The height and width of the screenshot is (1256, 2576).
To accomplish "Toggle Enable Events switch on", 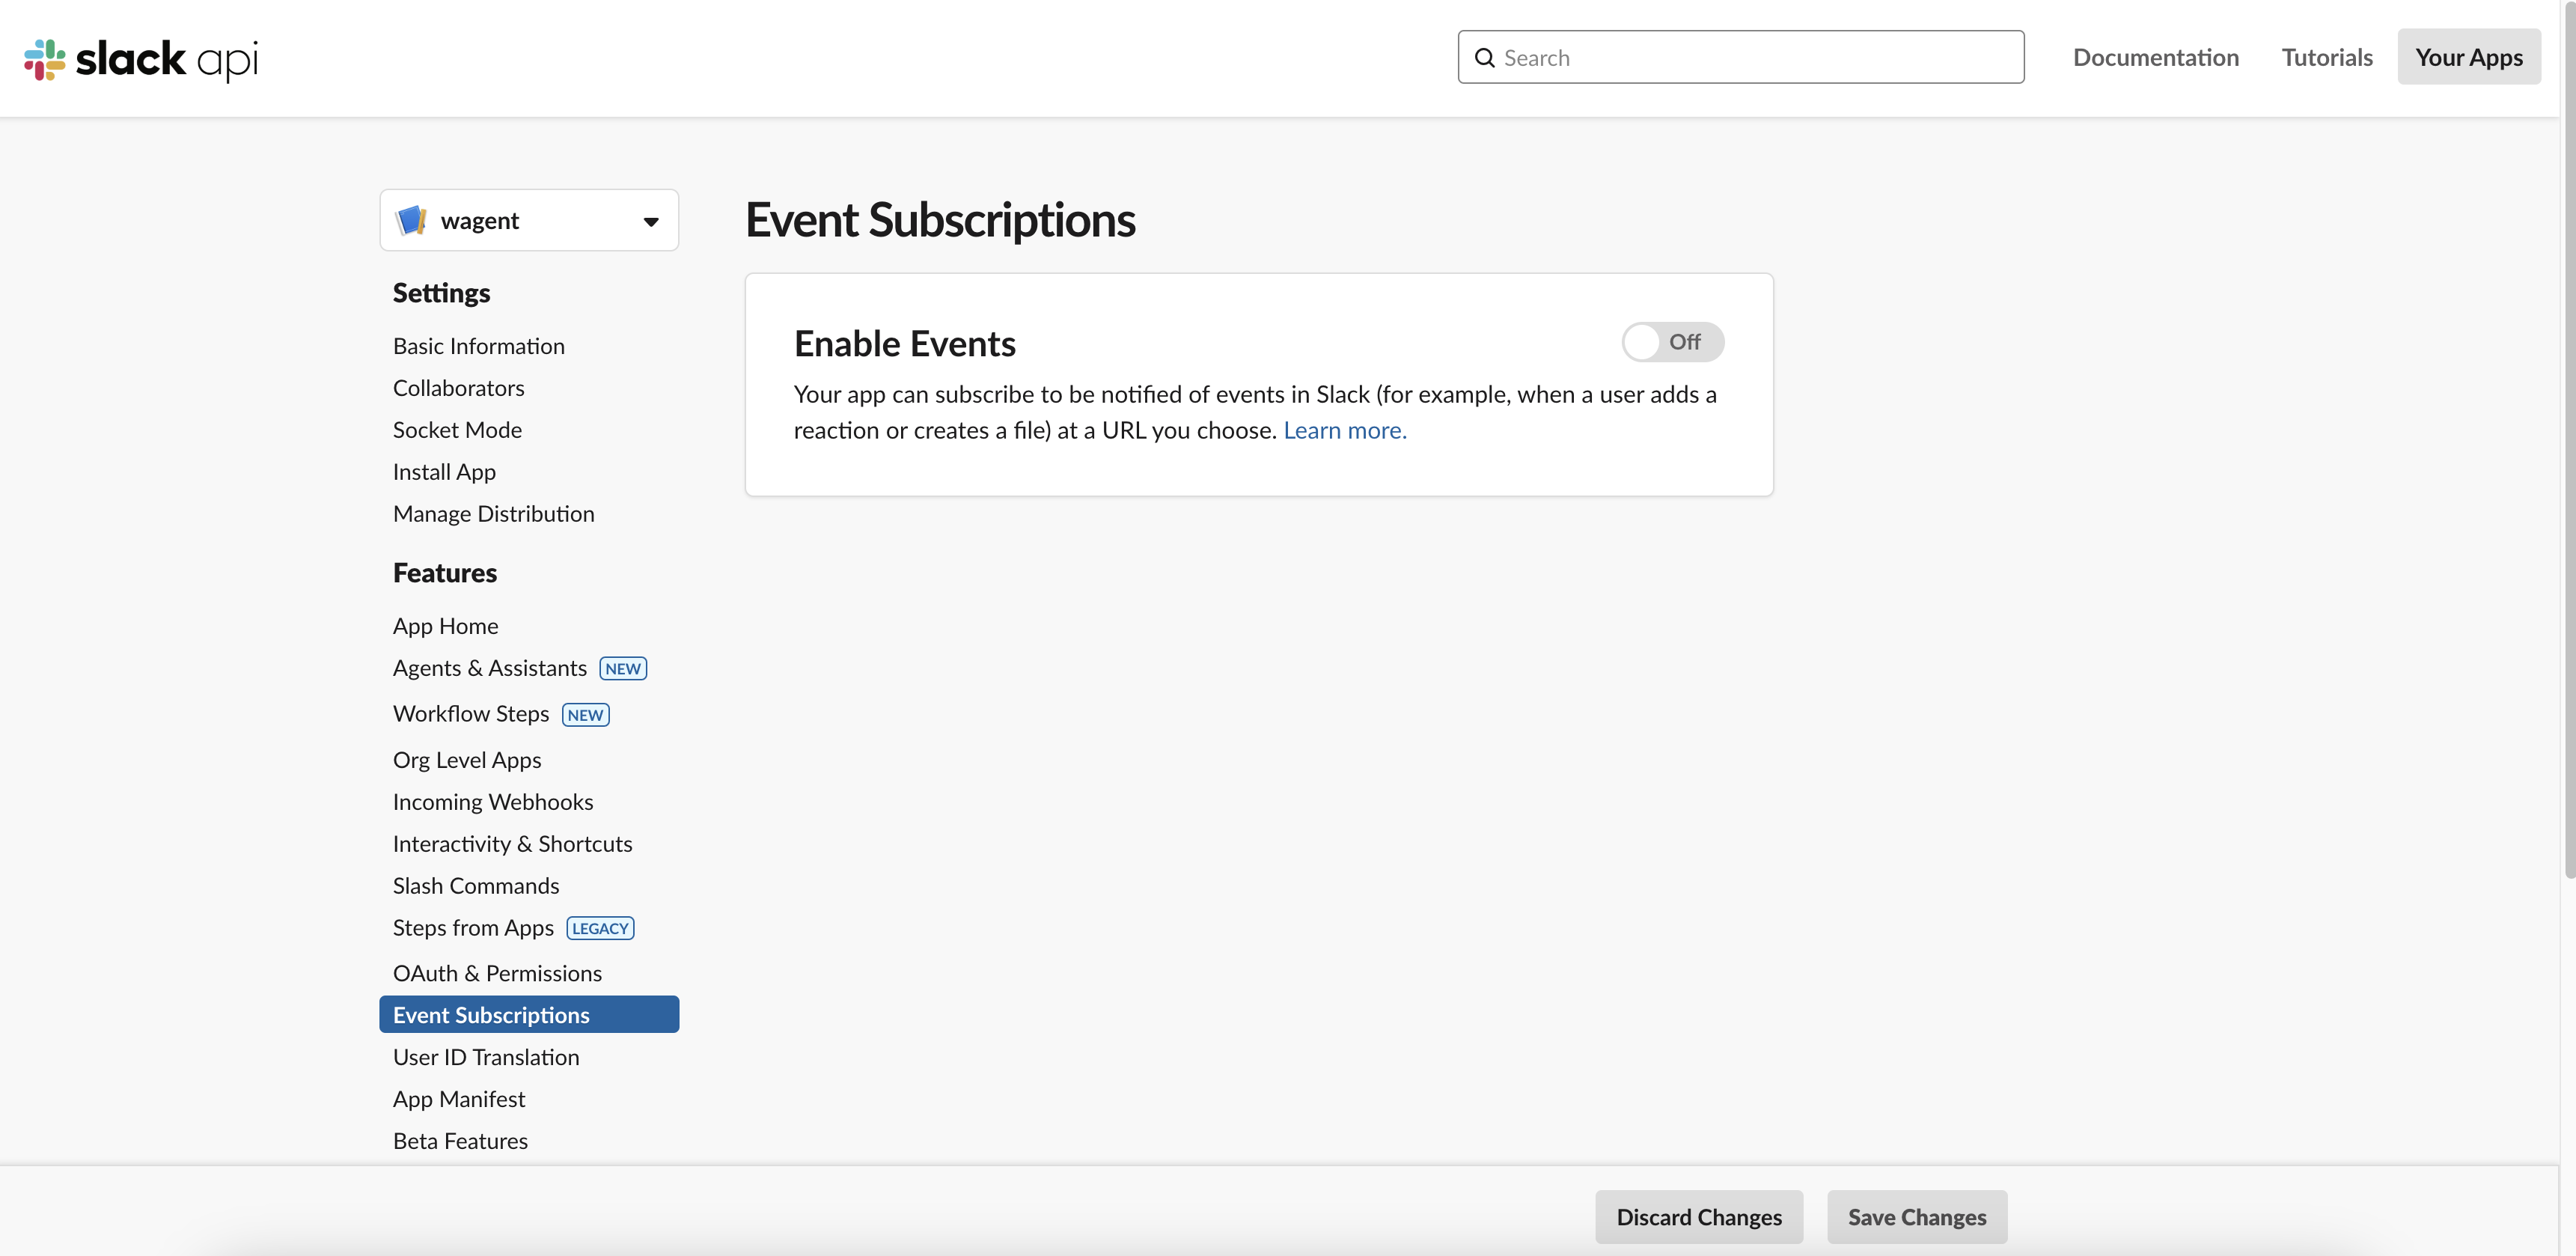I will pyautogui.click(x=1672, y=342).
